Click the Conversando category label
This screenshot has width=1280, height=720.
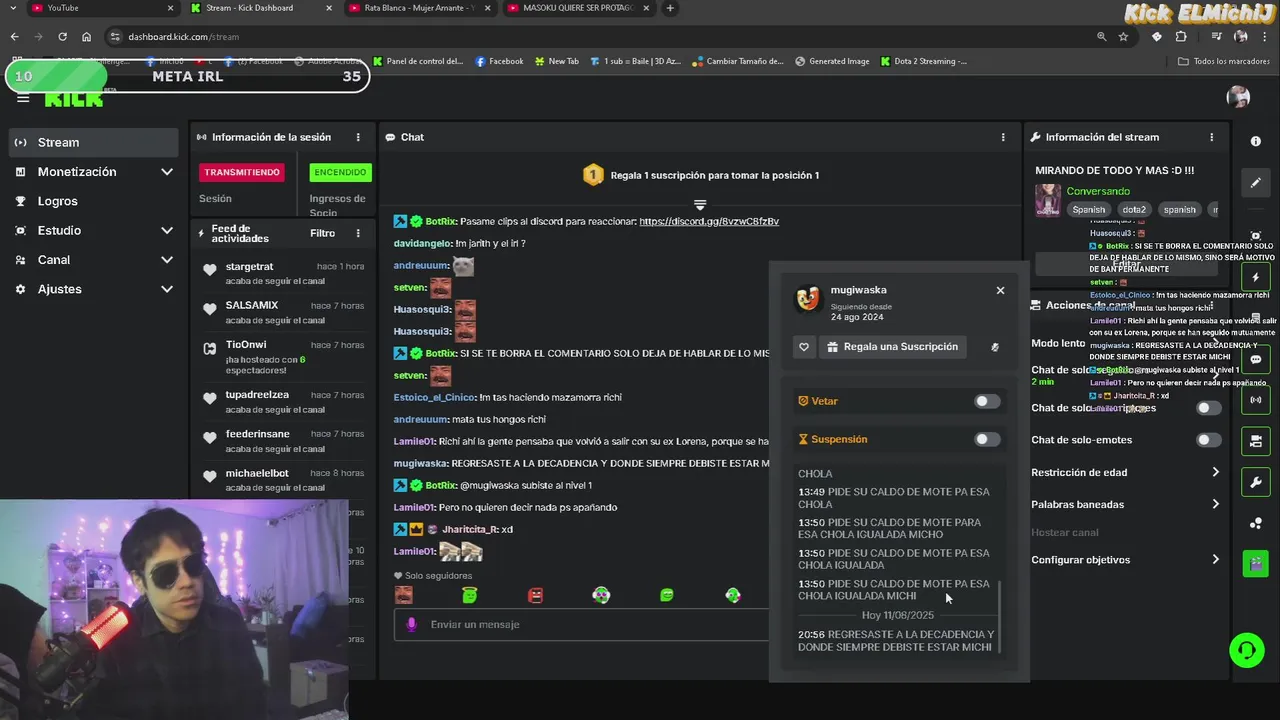click(1098, 191)
